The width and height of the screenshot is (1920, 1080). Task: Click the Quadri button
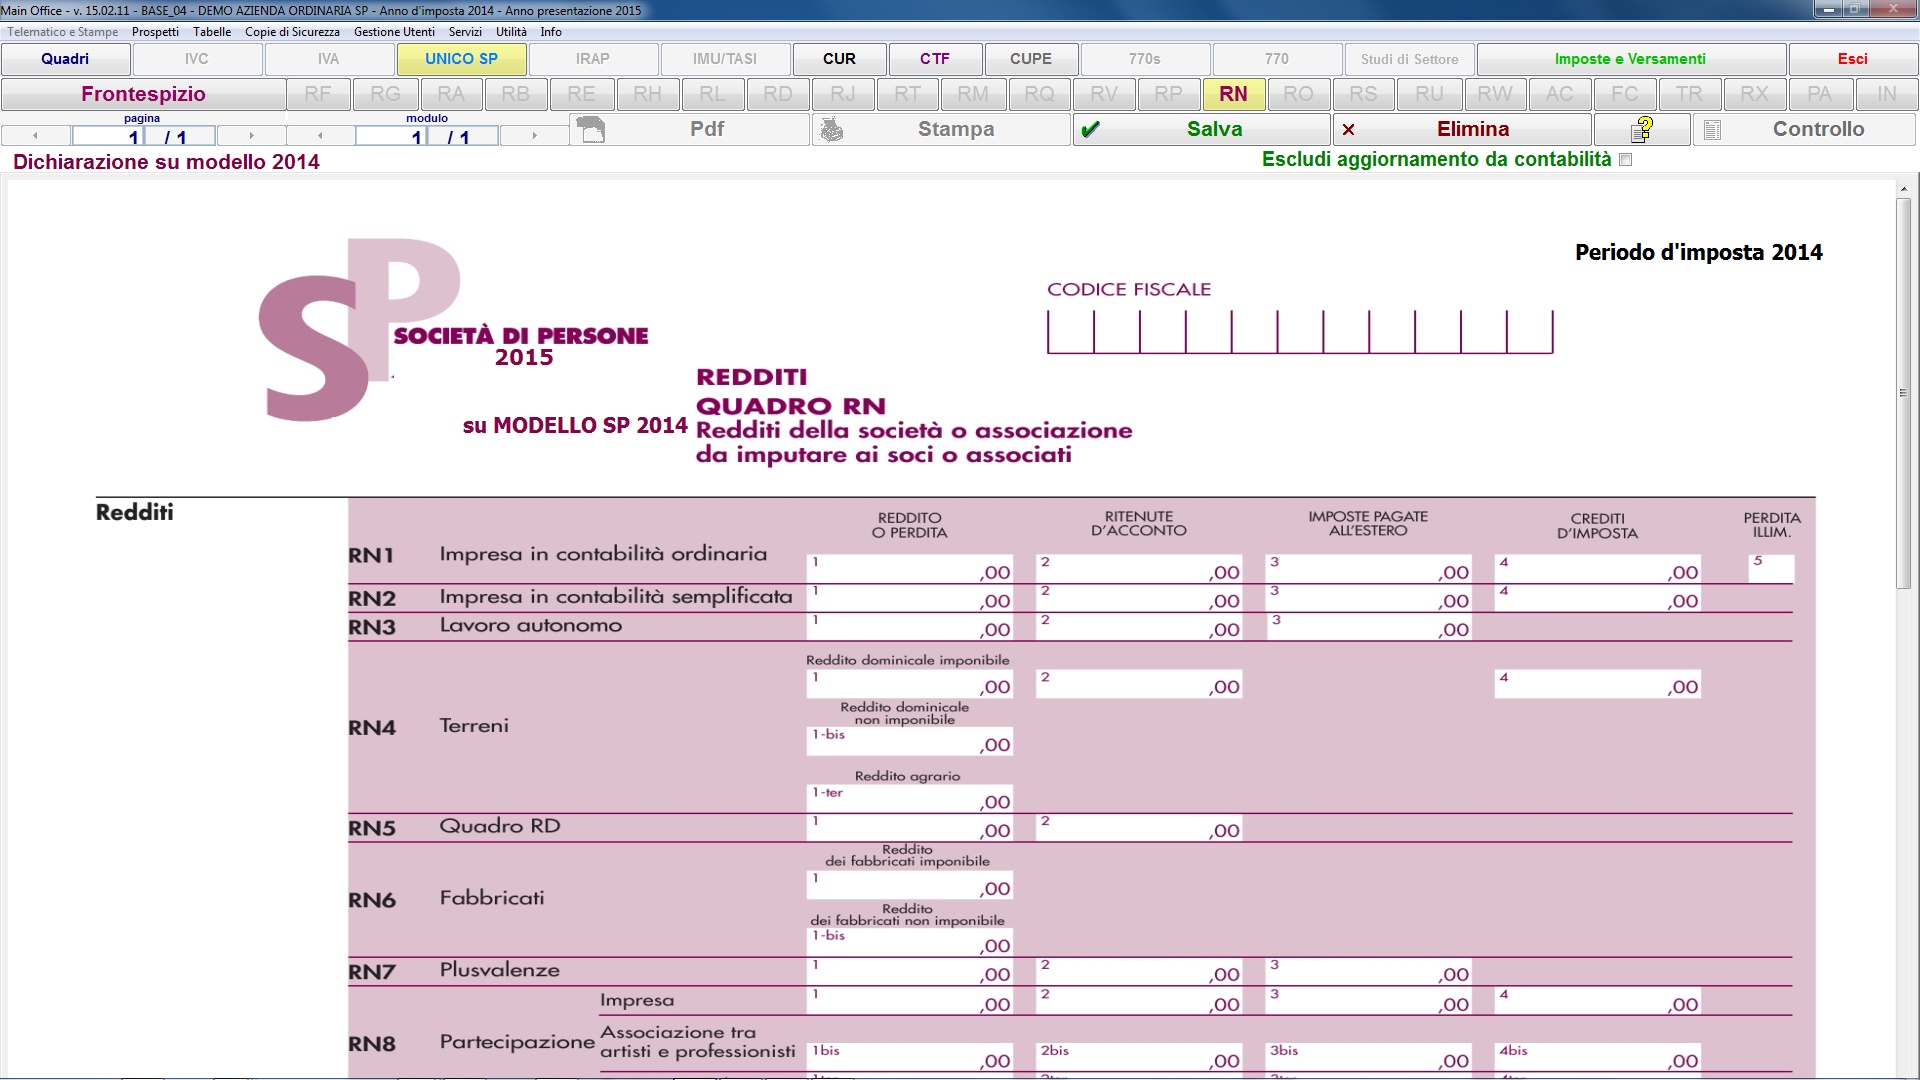pyautogui.click(x=65, y=59)
